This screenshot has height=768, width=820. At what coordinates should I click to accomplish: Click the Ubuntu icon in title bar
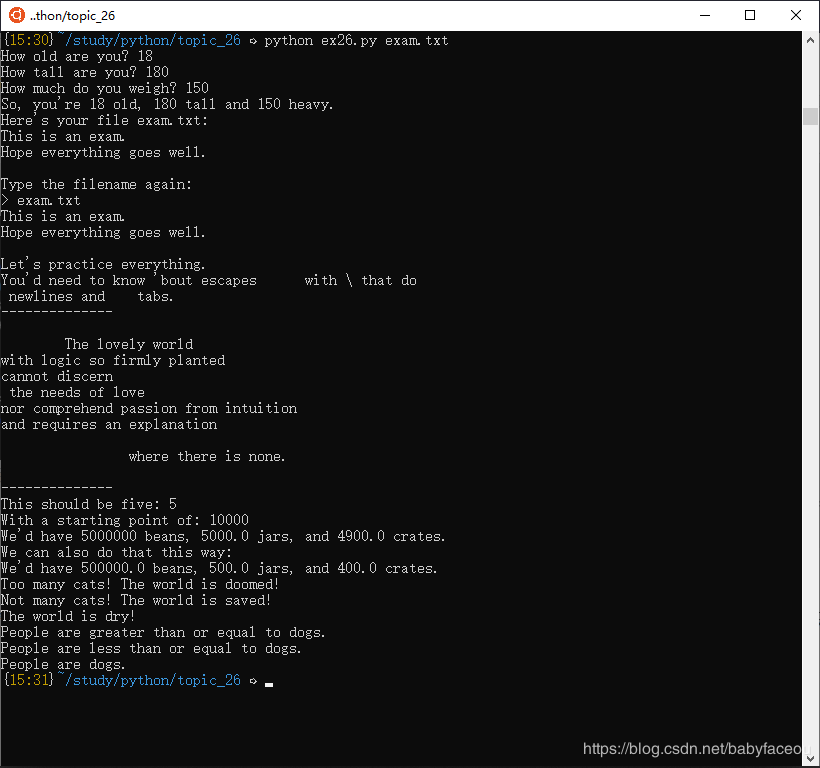[16, 15]
